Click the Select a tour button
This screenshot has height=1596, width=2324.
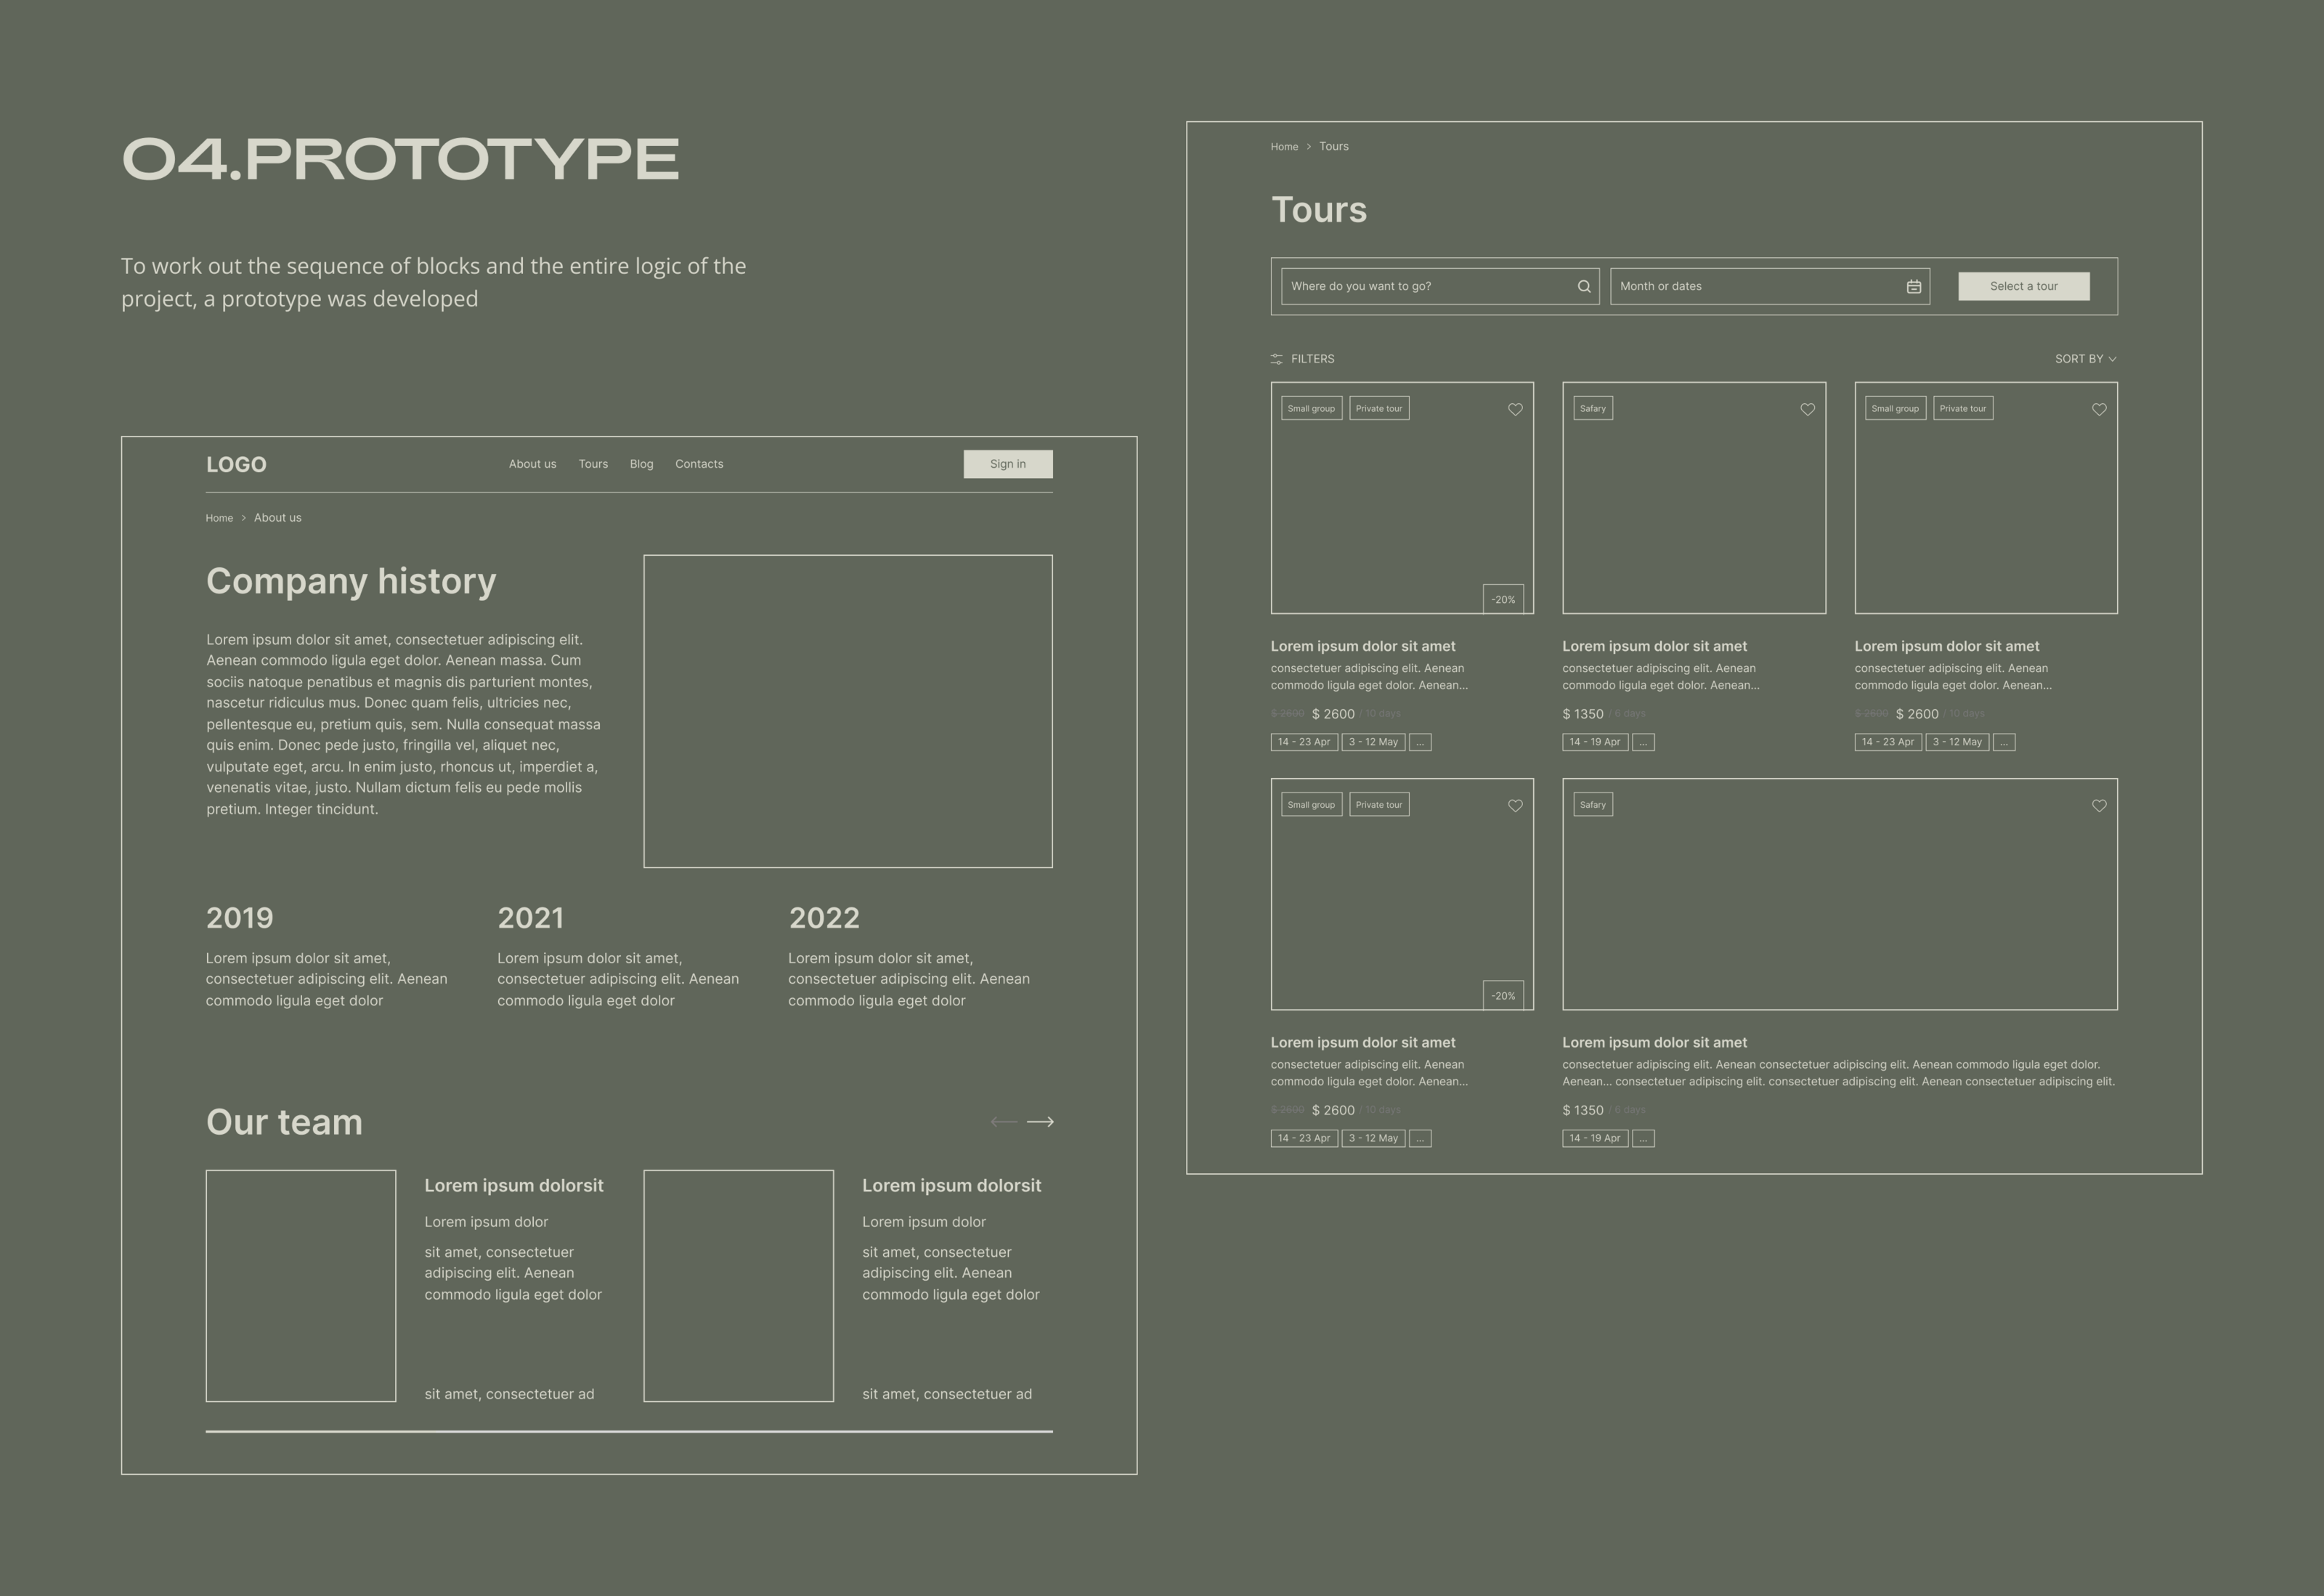coord(2023,287)
